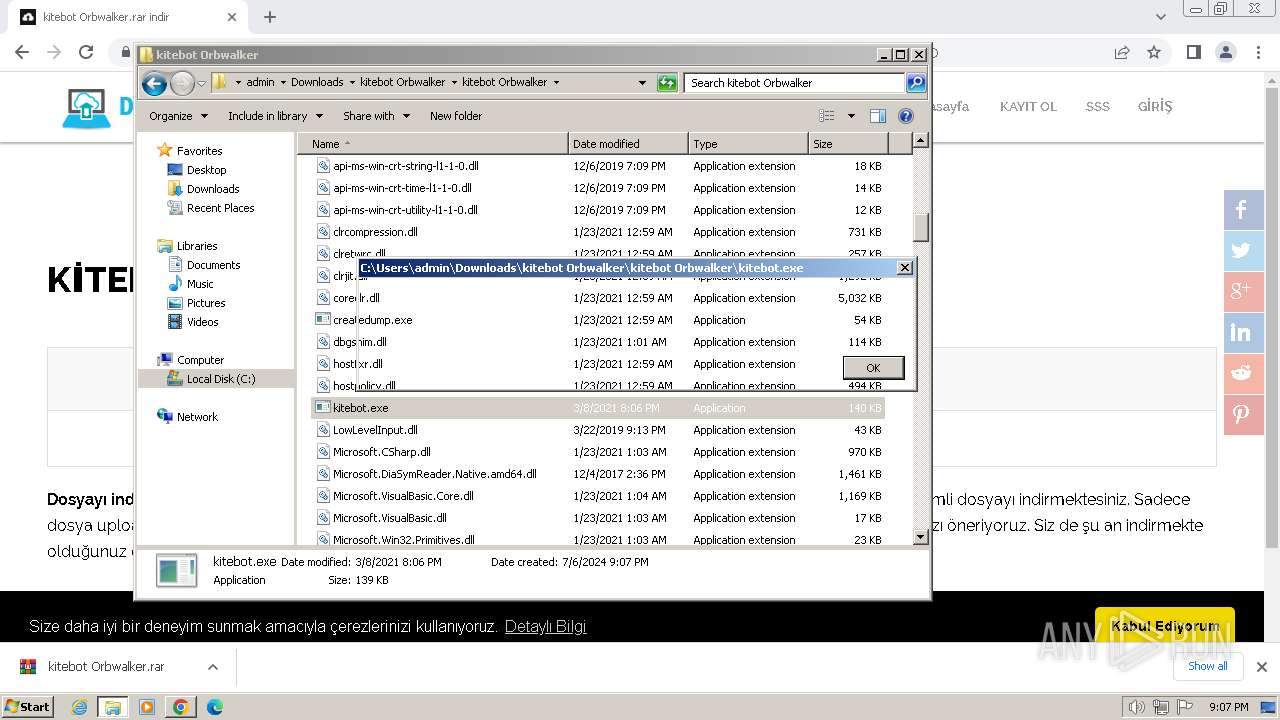Toggle the preview pane icon
Viewport: 1280px width, 720px height.
(x=878, y=116)
